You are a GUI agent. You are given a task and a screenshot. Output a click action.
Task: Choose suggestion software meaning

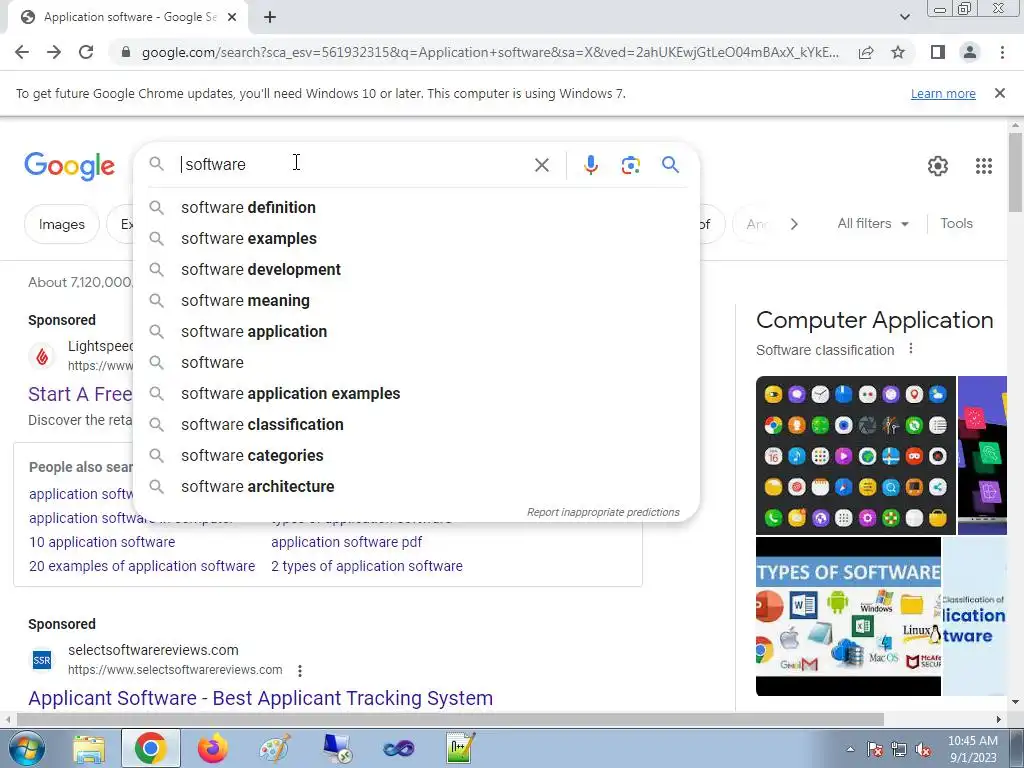click(x=416, y=301)
